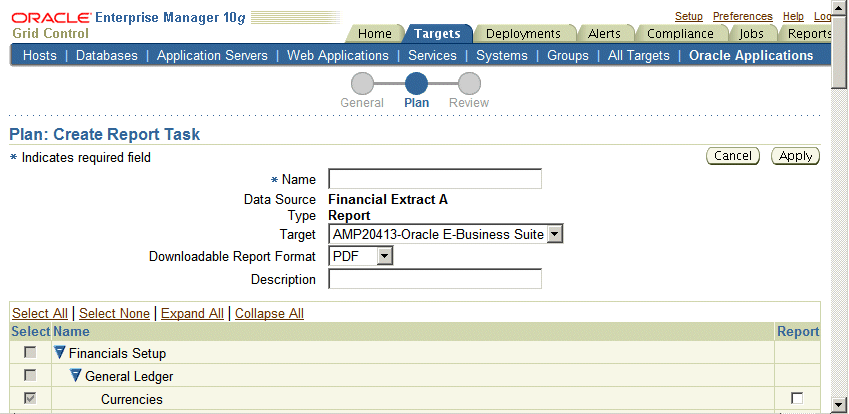Collapse the General Ledger tree node
Screen dimensions: 849x414
tap(76, 376)
